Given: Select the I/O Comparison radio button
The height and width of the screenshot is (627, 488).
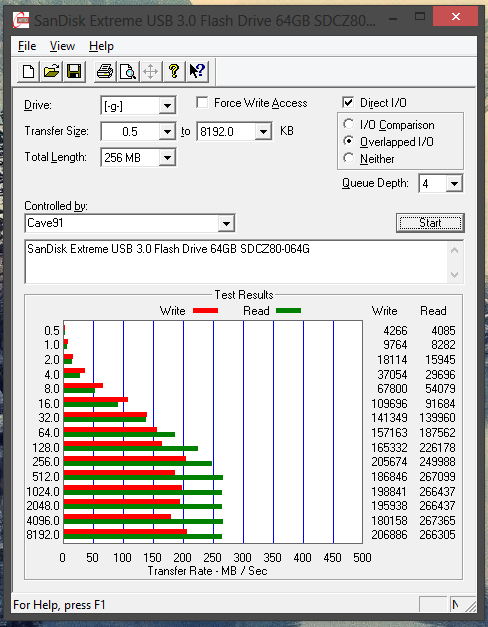Looking at the screenshot, I should pyautogui.click(x=348, y=124).
